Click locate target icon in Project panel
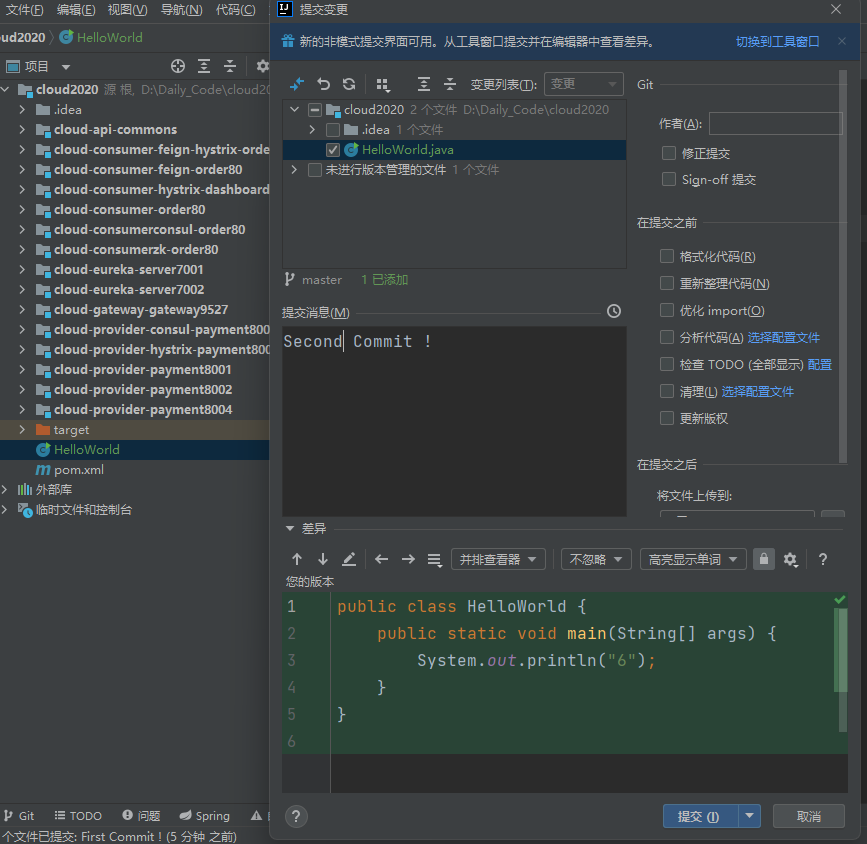 [x=177, y=66]
